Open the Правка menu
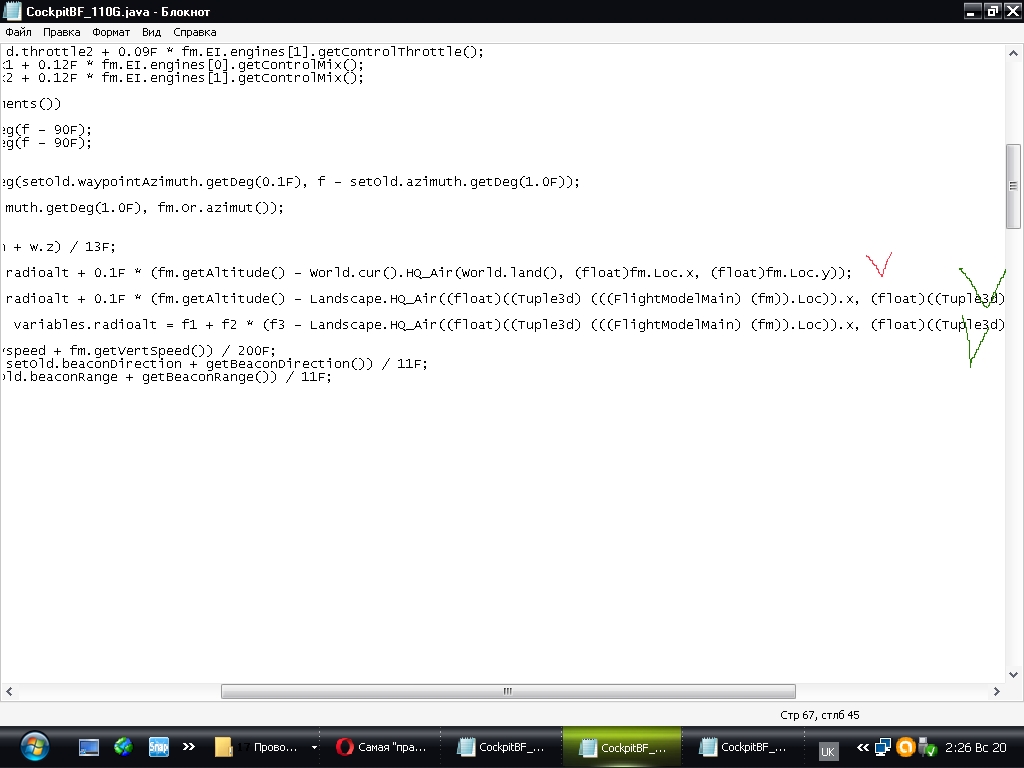 coord(61,32)
